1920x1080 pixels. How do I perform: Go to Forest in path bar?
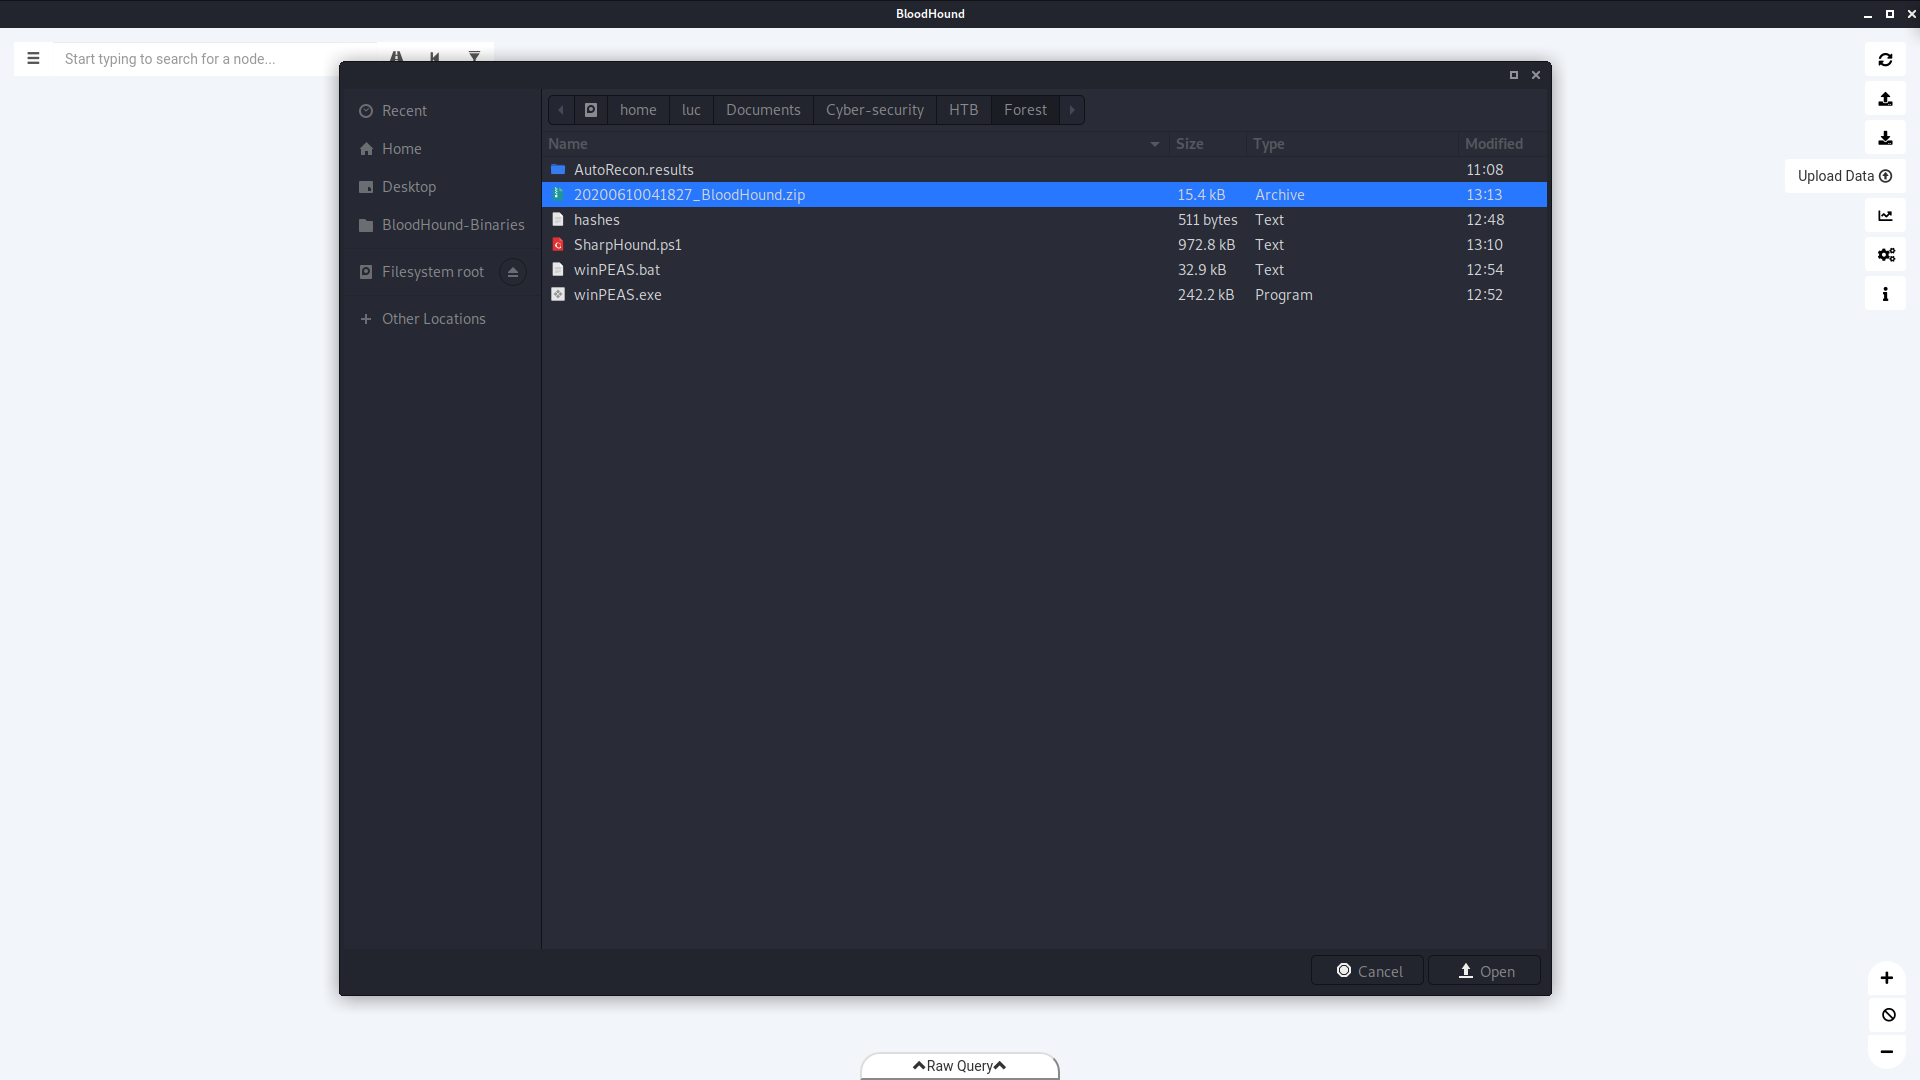[1025, 110]
